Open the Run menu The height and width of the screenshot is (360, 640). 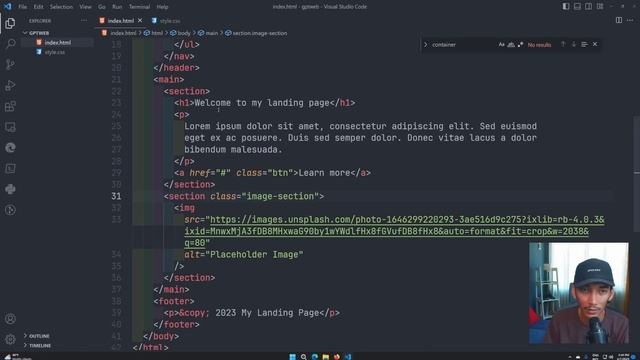tap(117, 7)
